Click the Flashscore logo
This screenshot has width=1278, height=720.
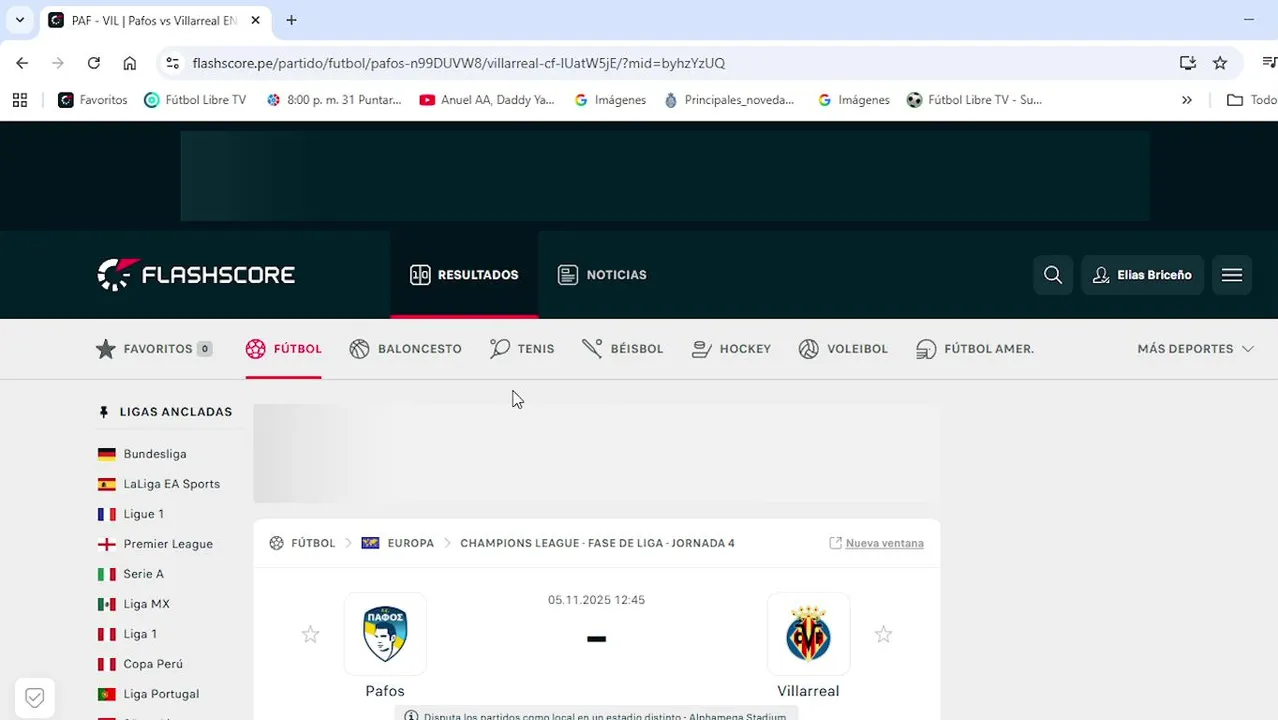click(x=196, y=274)
